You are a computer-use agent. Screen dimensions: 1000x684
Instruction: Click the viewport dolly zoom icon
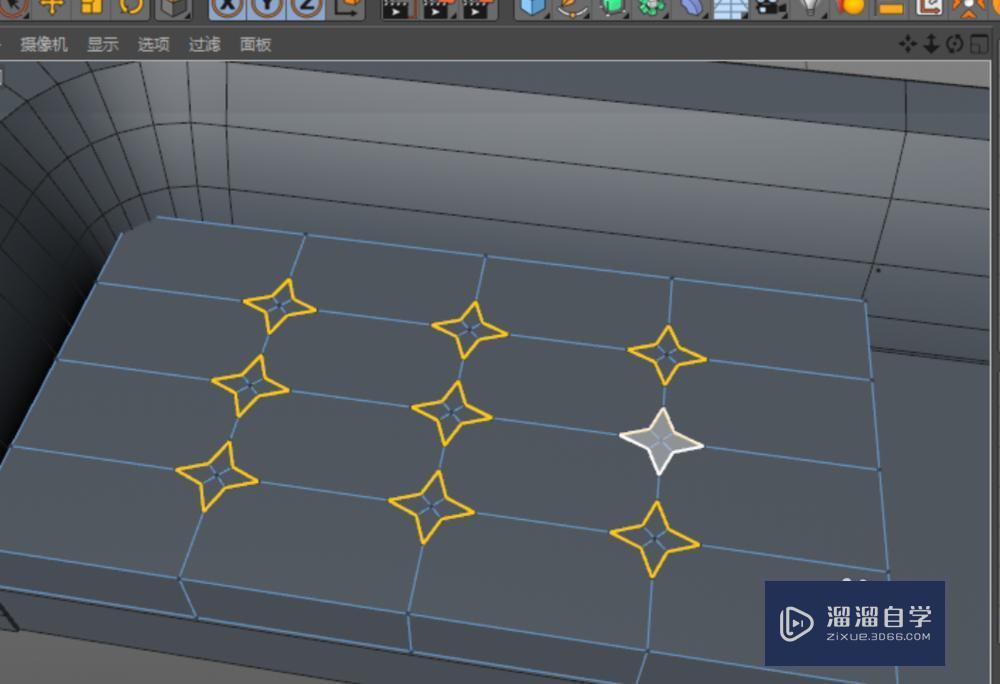pyautogui.click(x=931, y=44)
